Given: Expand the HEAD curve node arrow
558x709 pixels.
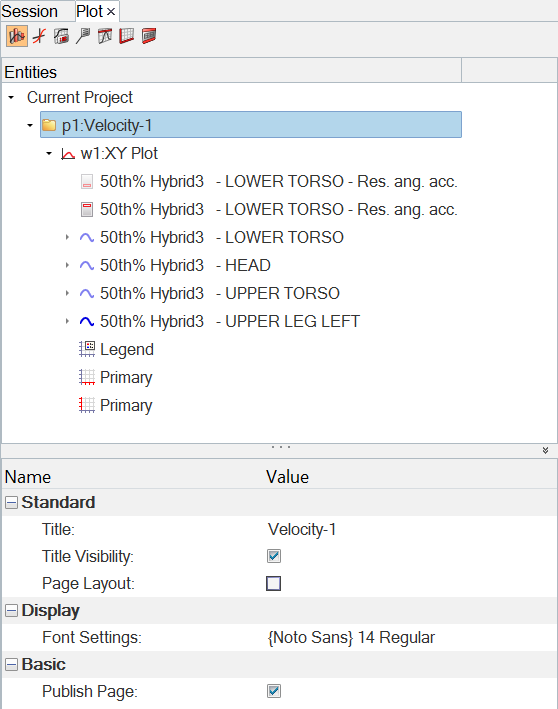Looking at the screenshot, I should click(x=67, y=265).
